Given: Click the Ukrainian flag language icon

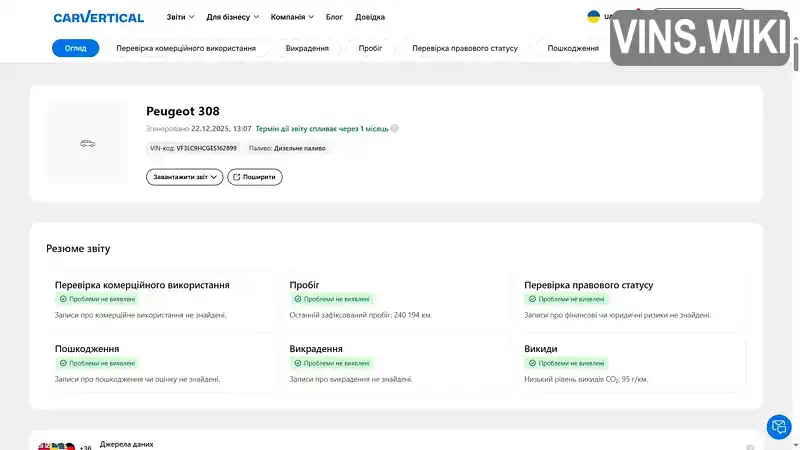Looking at the screenshot, I should point(593,16).
